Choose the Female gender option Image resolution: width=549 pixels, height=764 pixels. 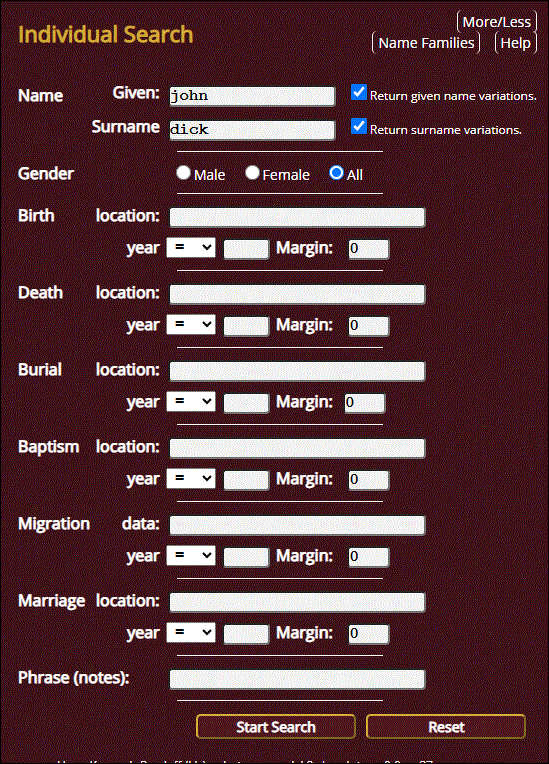pyautogui.click(x=252, y=172)
